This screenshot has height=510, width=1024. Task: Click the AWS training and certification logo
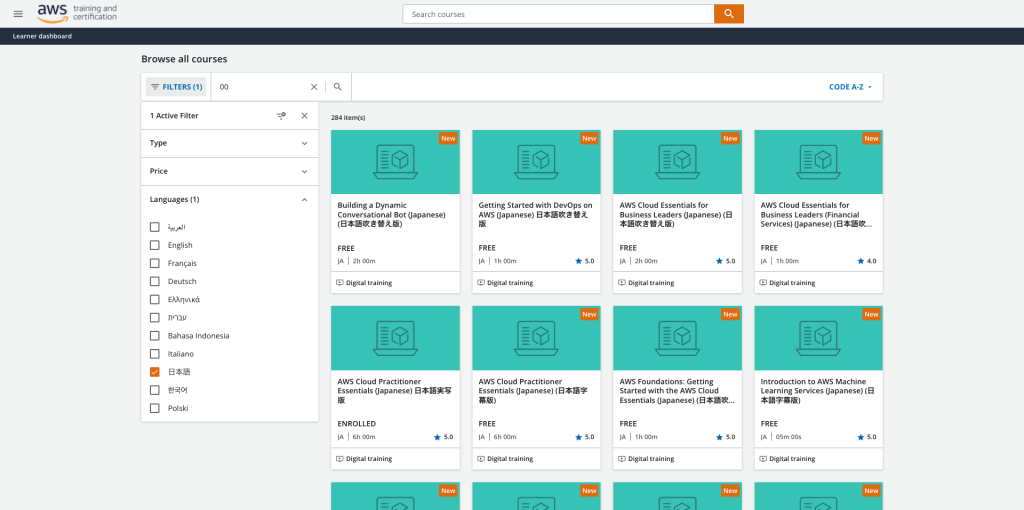pyautogui.click(x=77, y=12)
